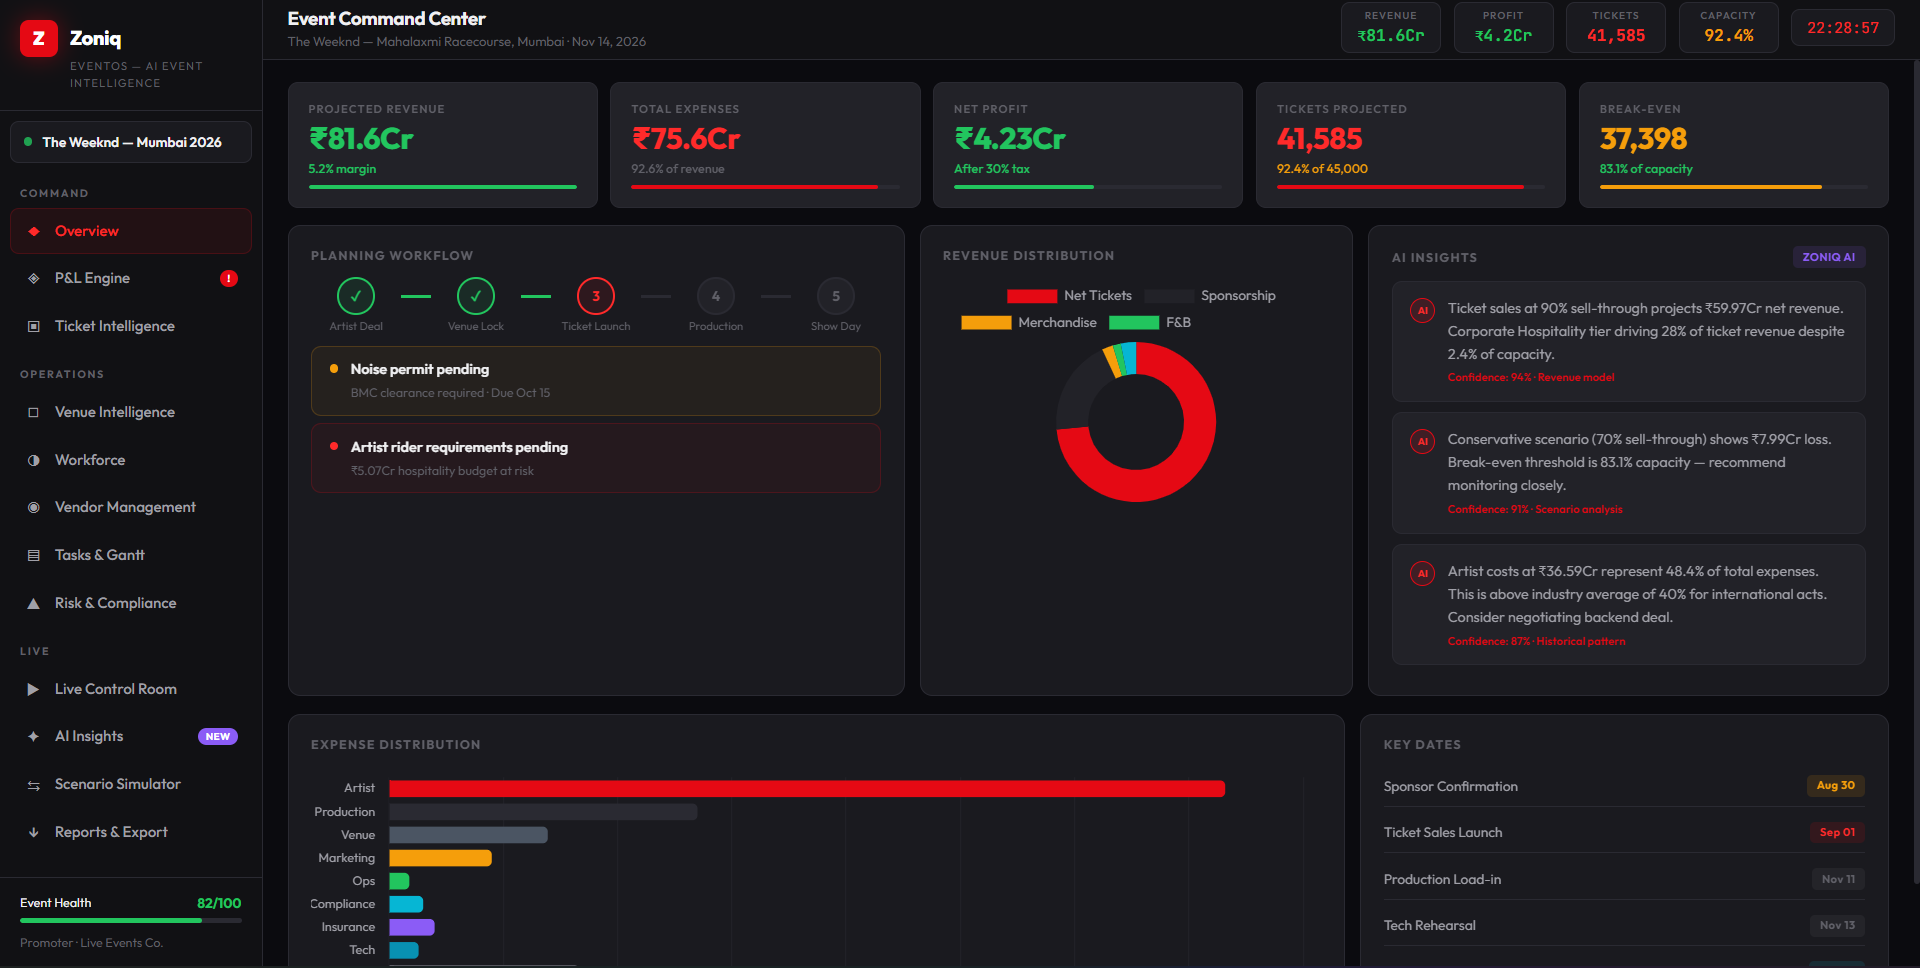The image size is (1920, 968).
Task: Select the Ticket Launch workflow step
Action: (595, 296)
